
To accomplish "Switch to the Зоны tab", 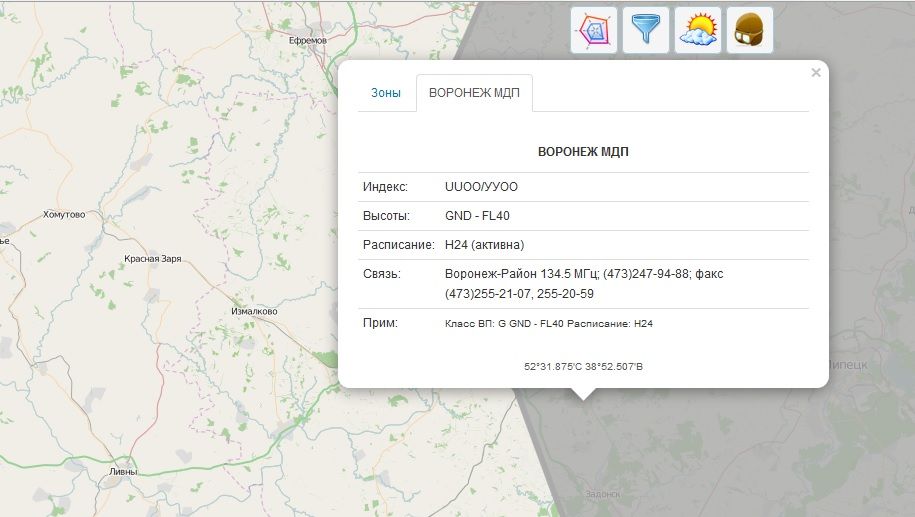I will click(386, 93).
